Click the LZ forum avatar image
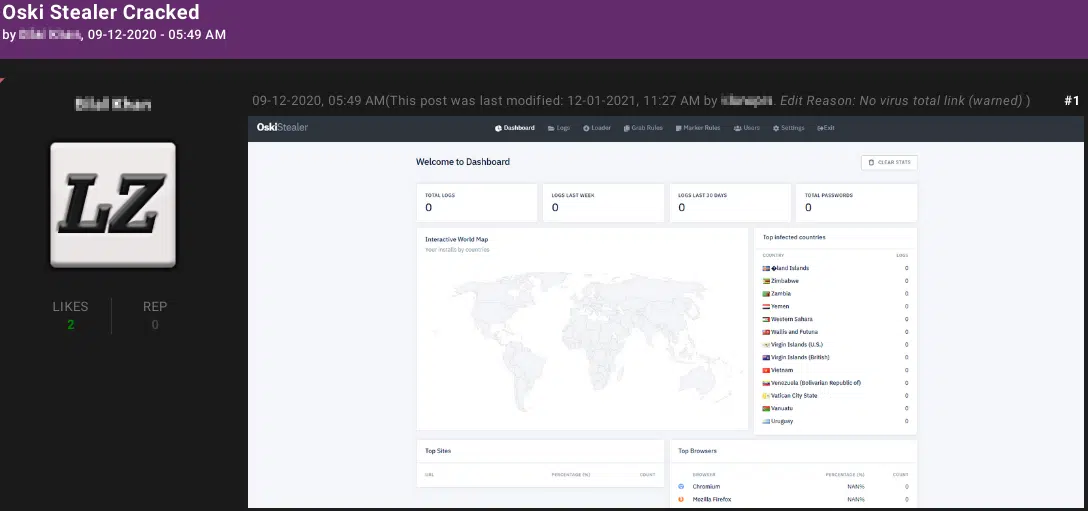This screenshot has width=1088, height=511. coord(112,205)
